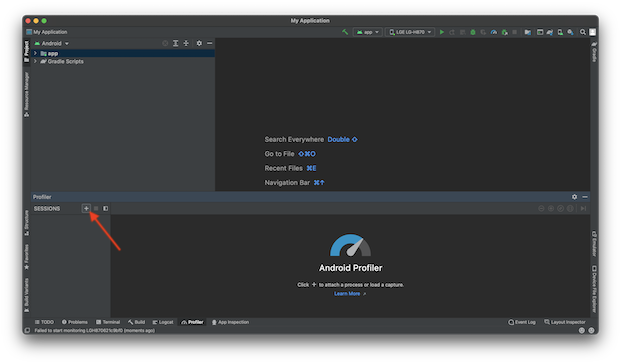Open Profiler panel gear settings
Screen dimensions: 621x364
click(x=574, y=197)
